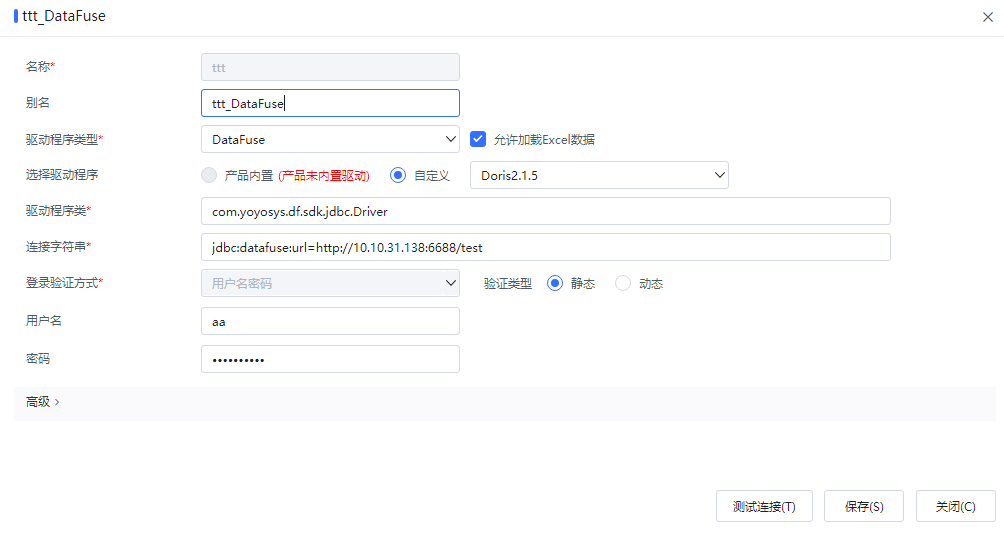The width and height of the screenshot is (1004, 535).
Task: Open the 登录验证方式 dropdown
Action: click(330, 283)
